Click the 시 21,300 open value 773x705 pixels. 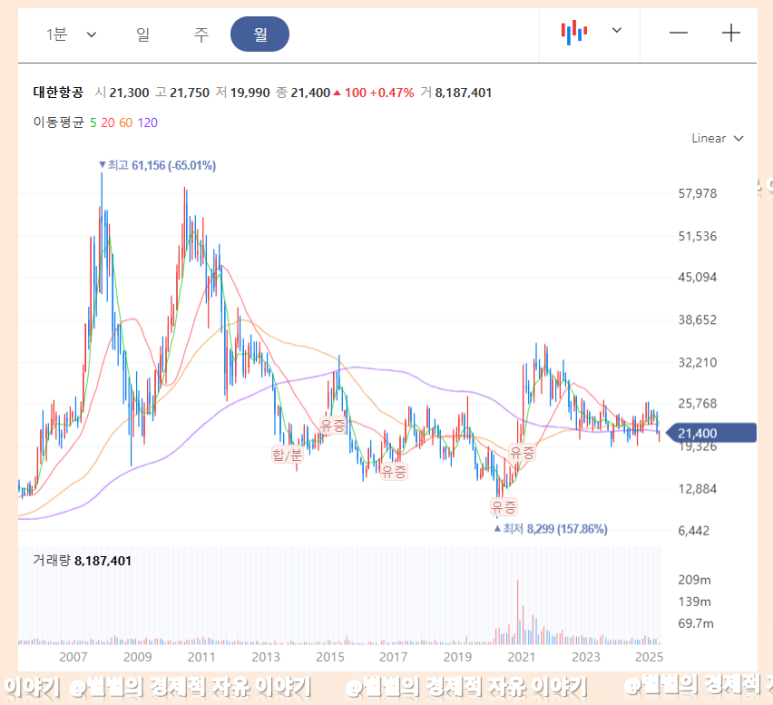coord(122,93)
